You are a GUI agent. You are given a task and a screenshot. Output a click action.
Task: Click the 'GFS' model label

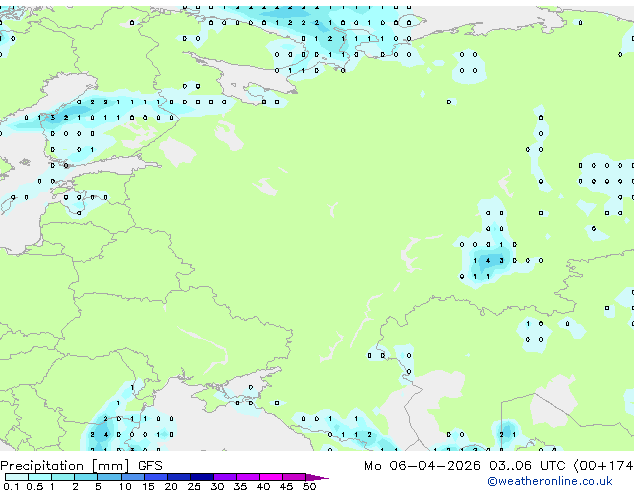click(150, 466)
